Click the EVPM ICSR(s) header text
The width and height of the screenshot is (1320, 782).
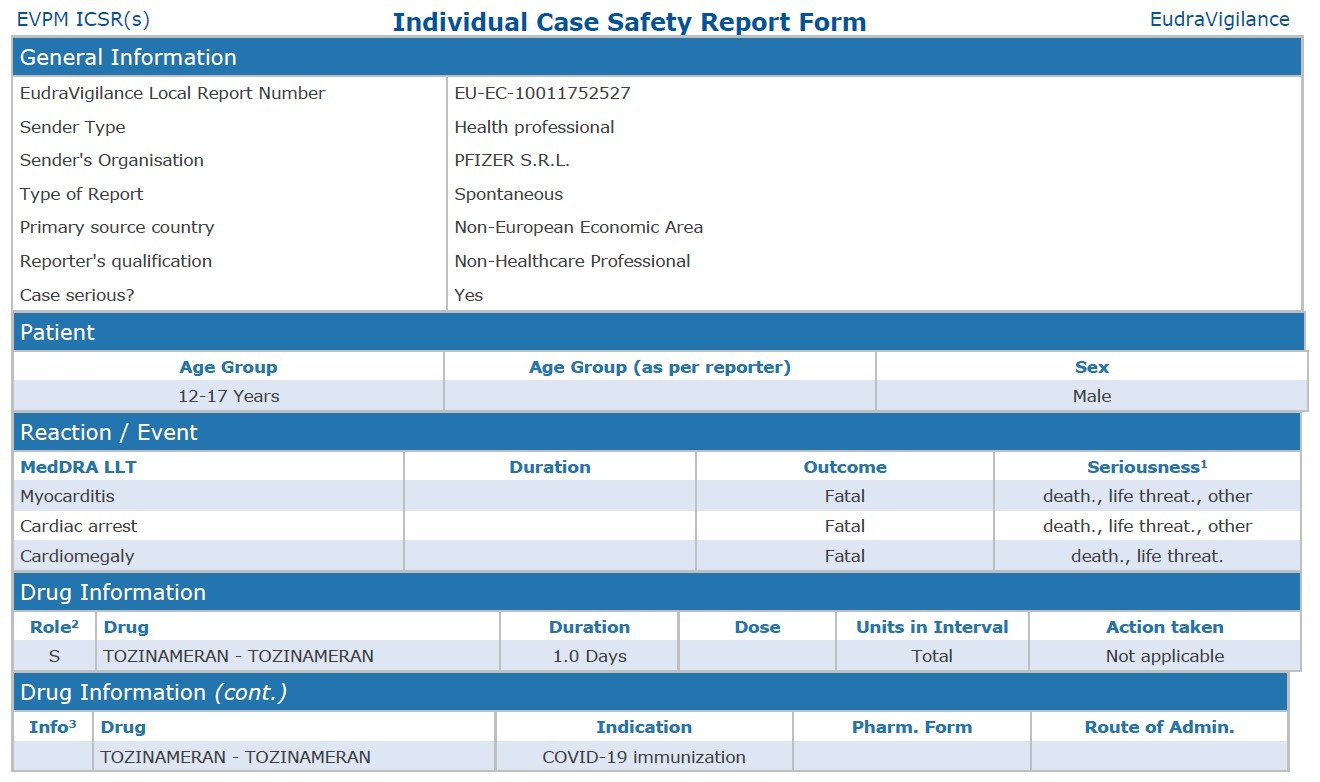coord(84,19)
